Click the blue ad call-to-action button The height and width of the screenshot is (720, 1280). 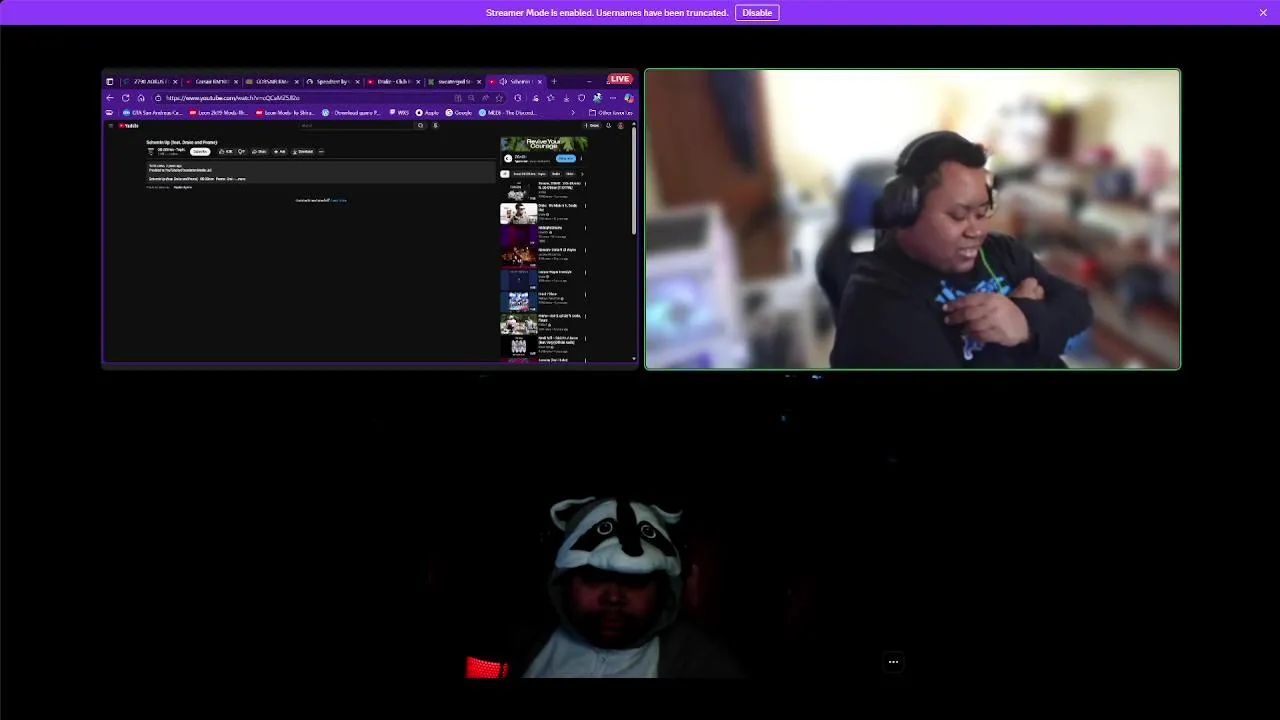click(566, 158)
